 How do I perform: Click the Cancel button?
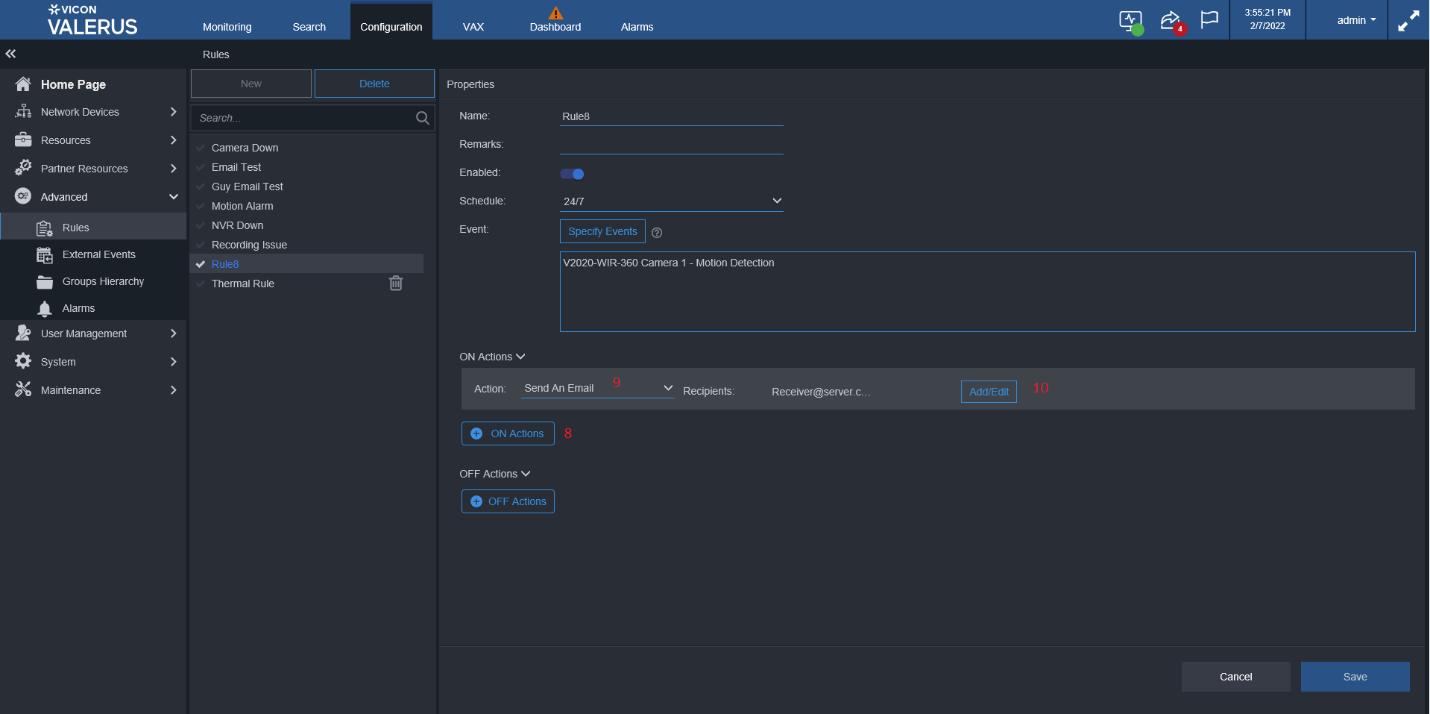tap(1236, 677)
